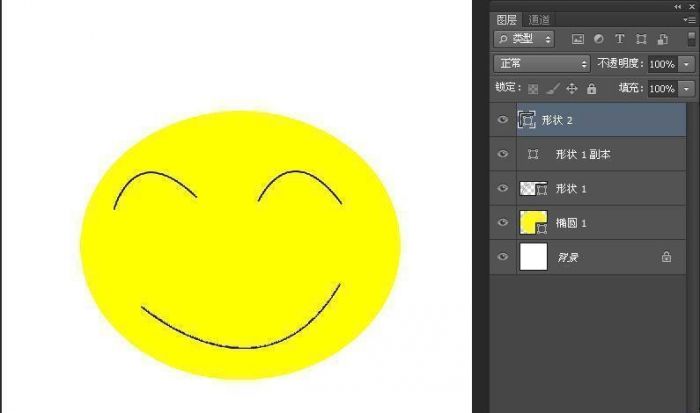Switch to the 通道 tab
Image resolution: width=700 pixels, height=413 pixels.
(x=539, y=18)
